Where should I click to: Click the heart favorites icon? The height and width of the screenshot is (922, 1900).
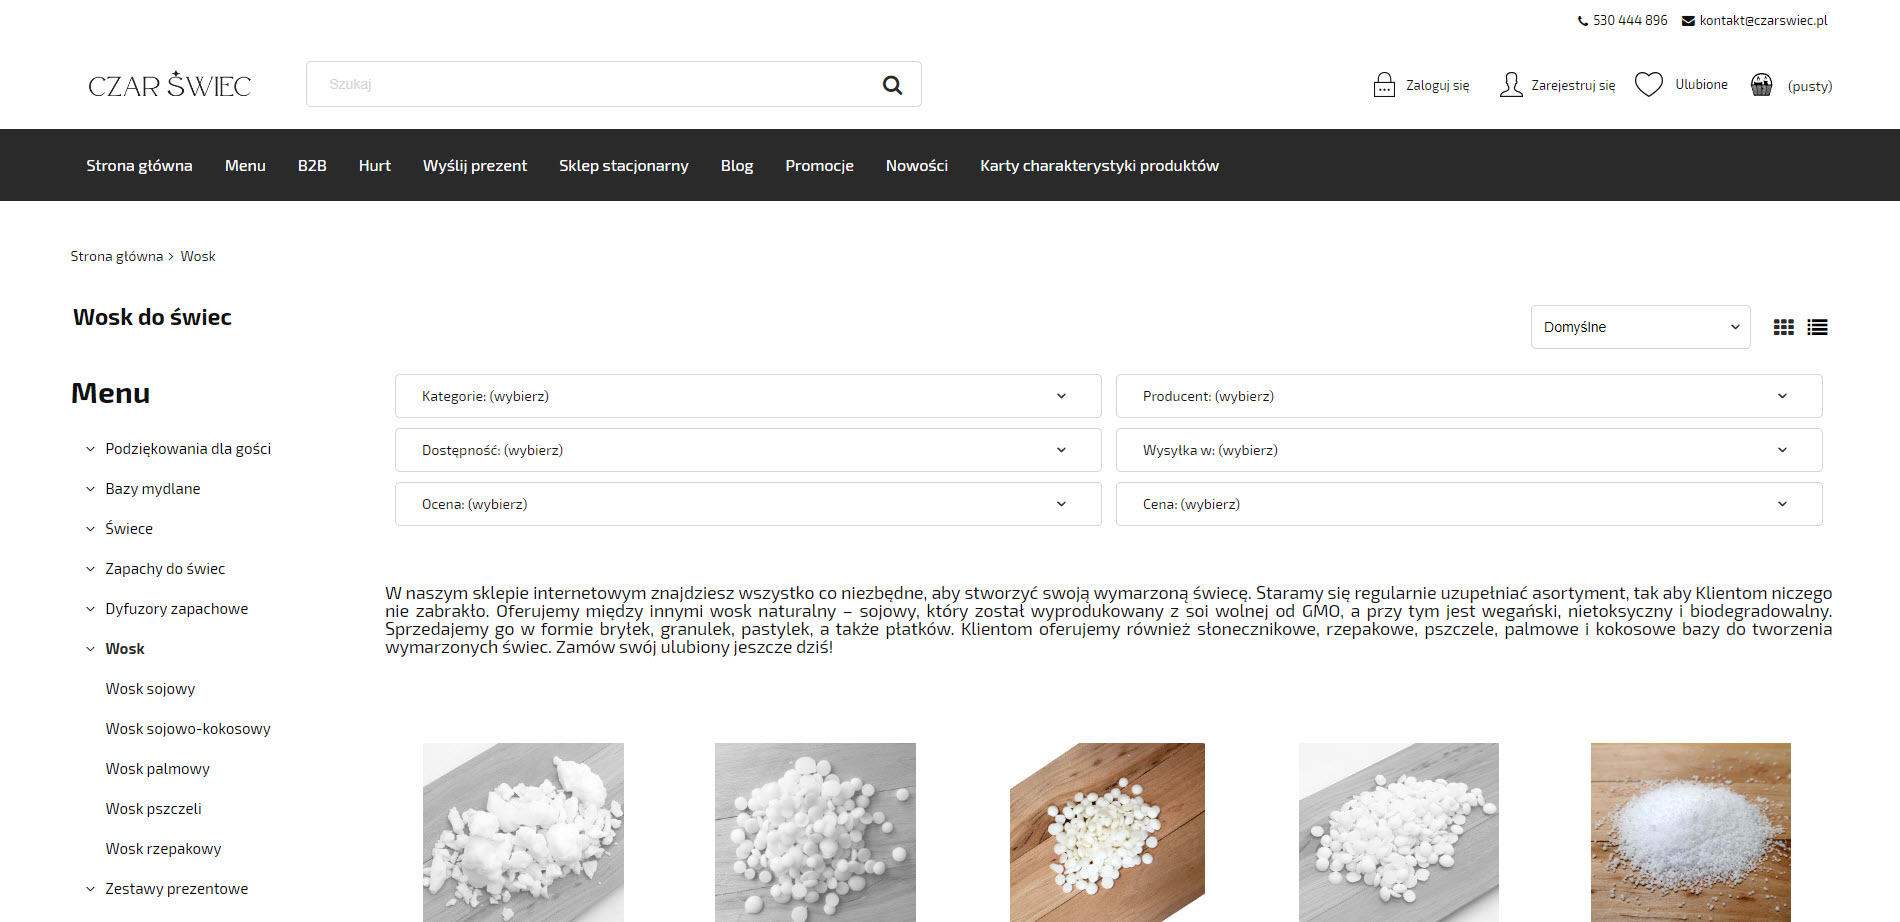click(1648, 85)
